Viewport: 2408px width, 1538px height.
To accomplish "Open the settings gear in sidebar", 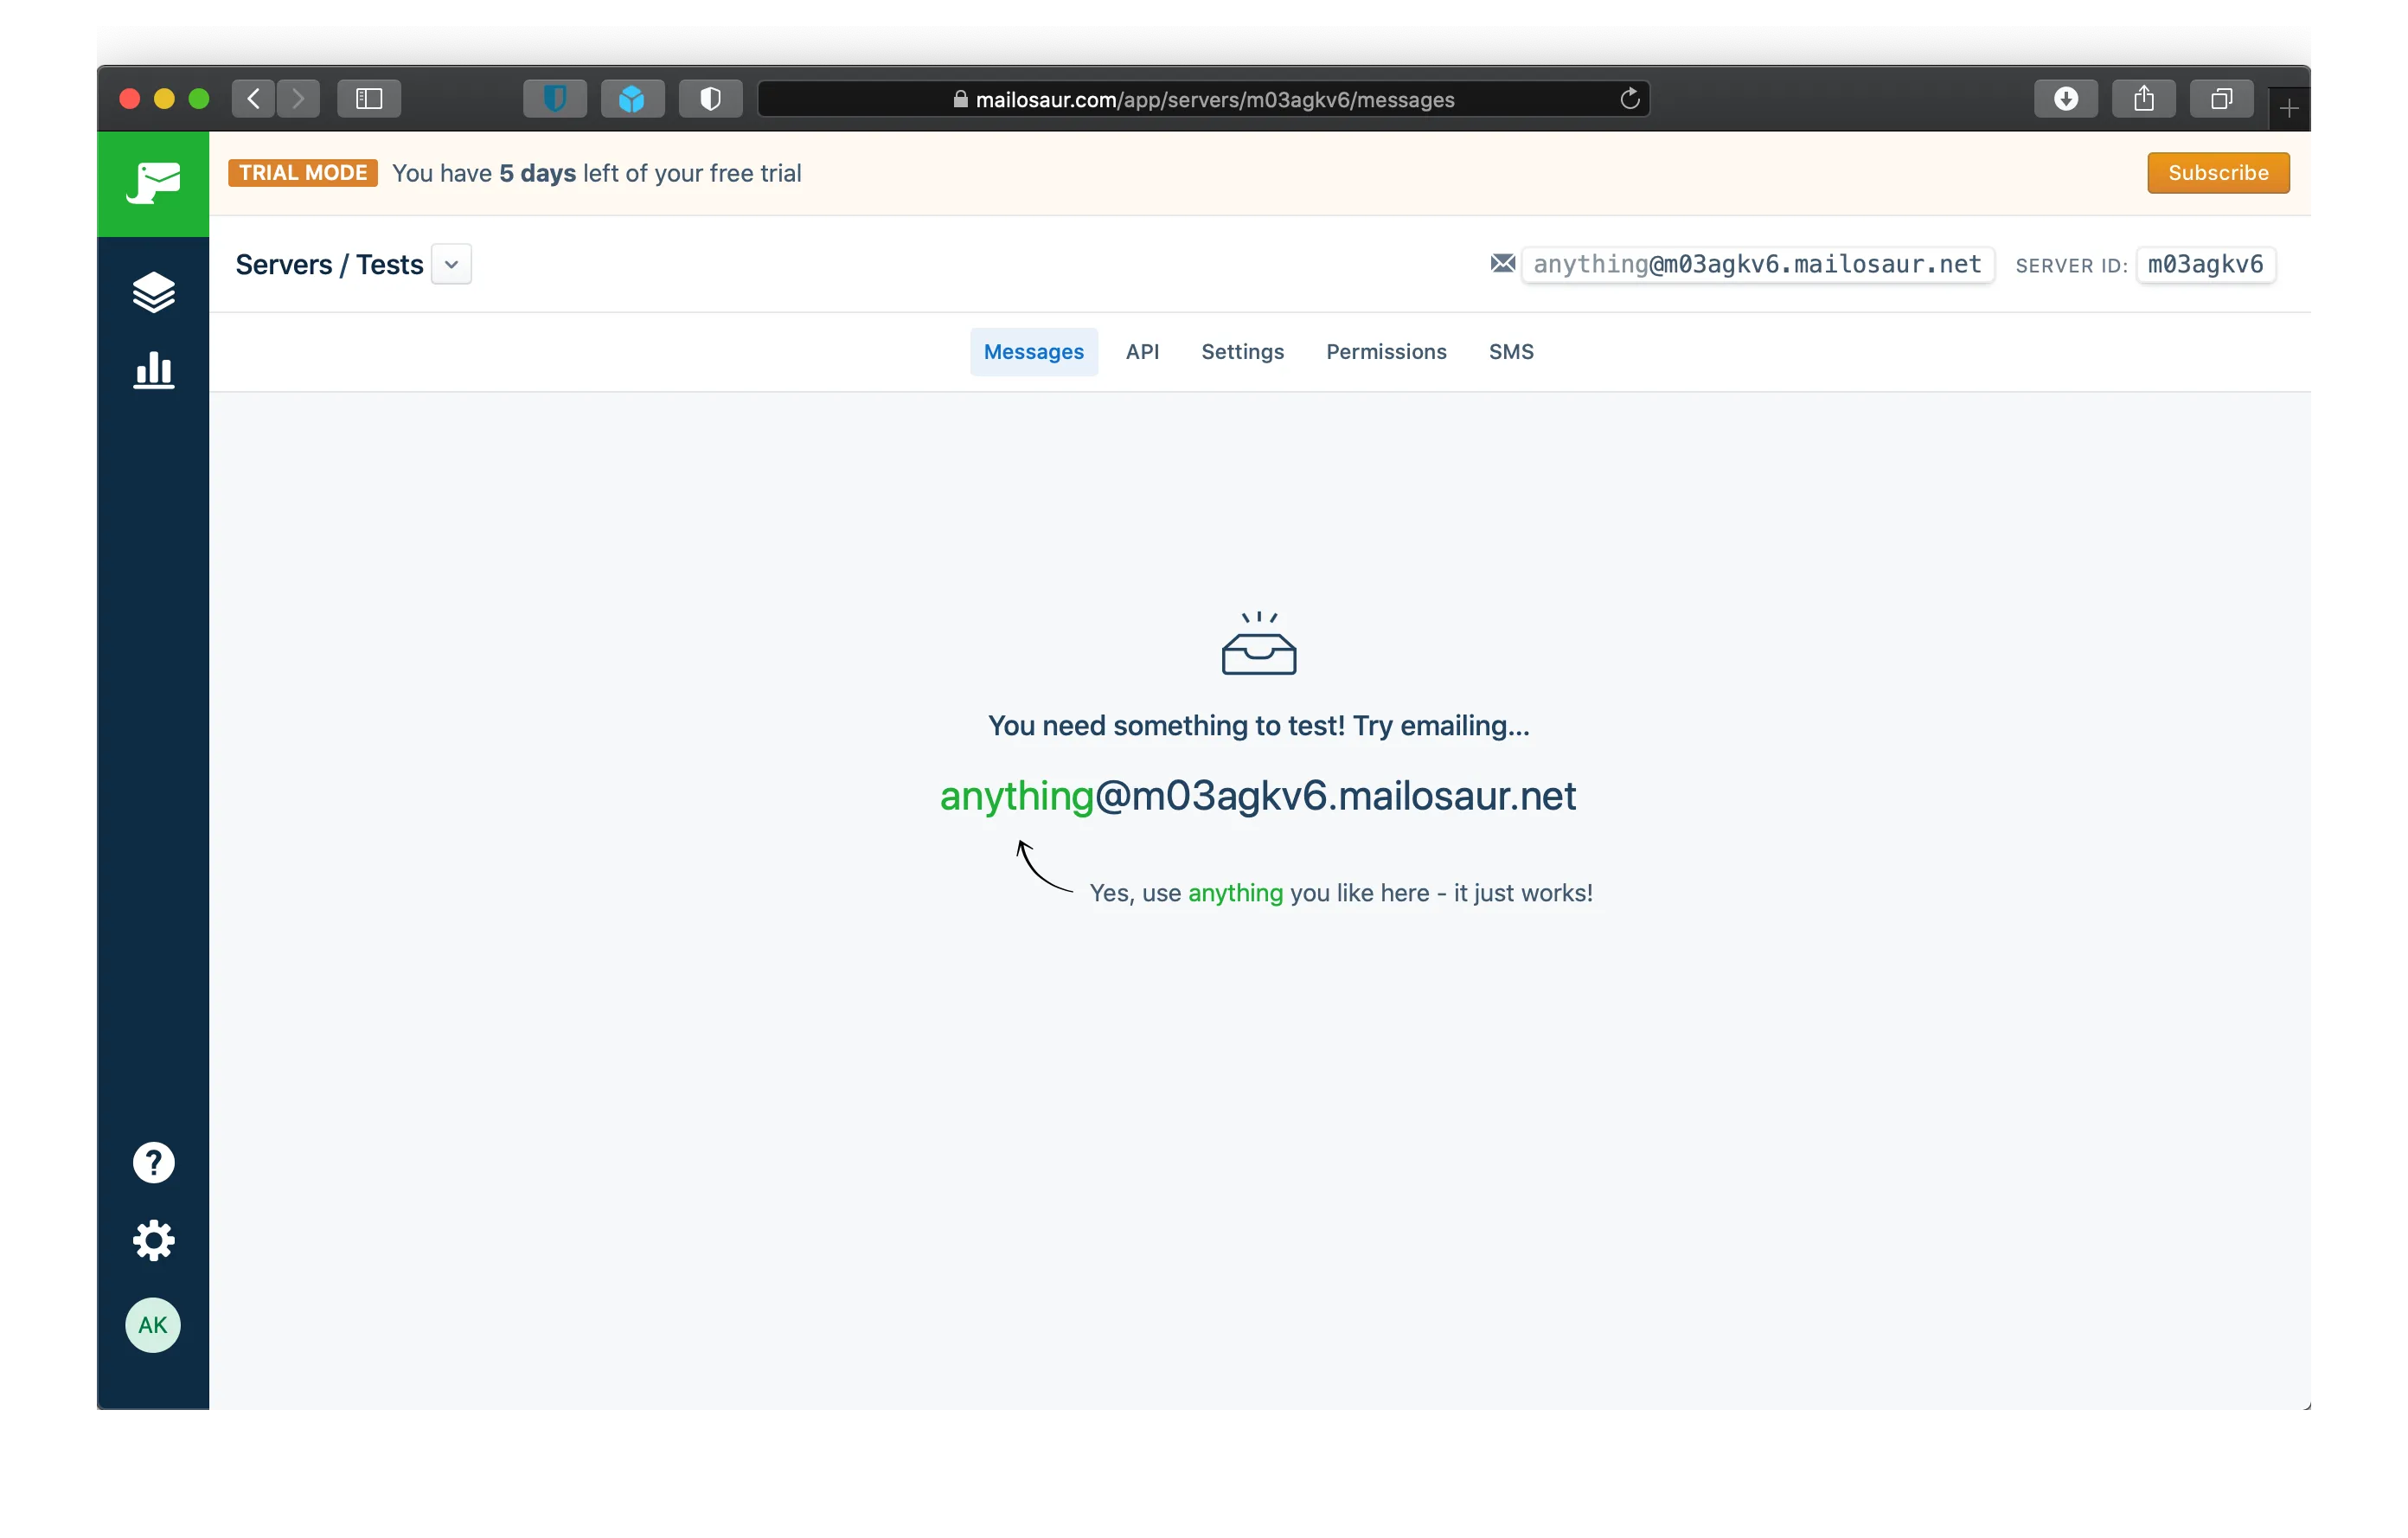I will [153, 1240].
